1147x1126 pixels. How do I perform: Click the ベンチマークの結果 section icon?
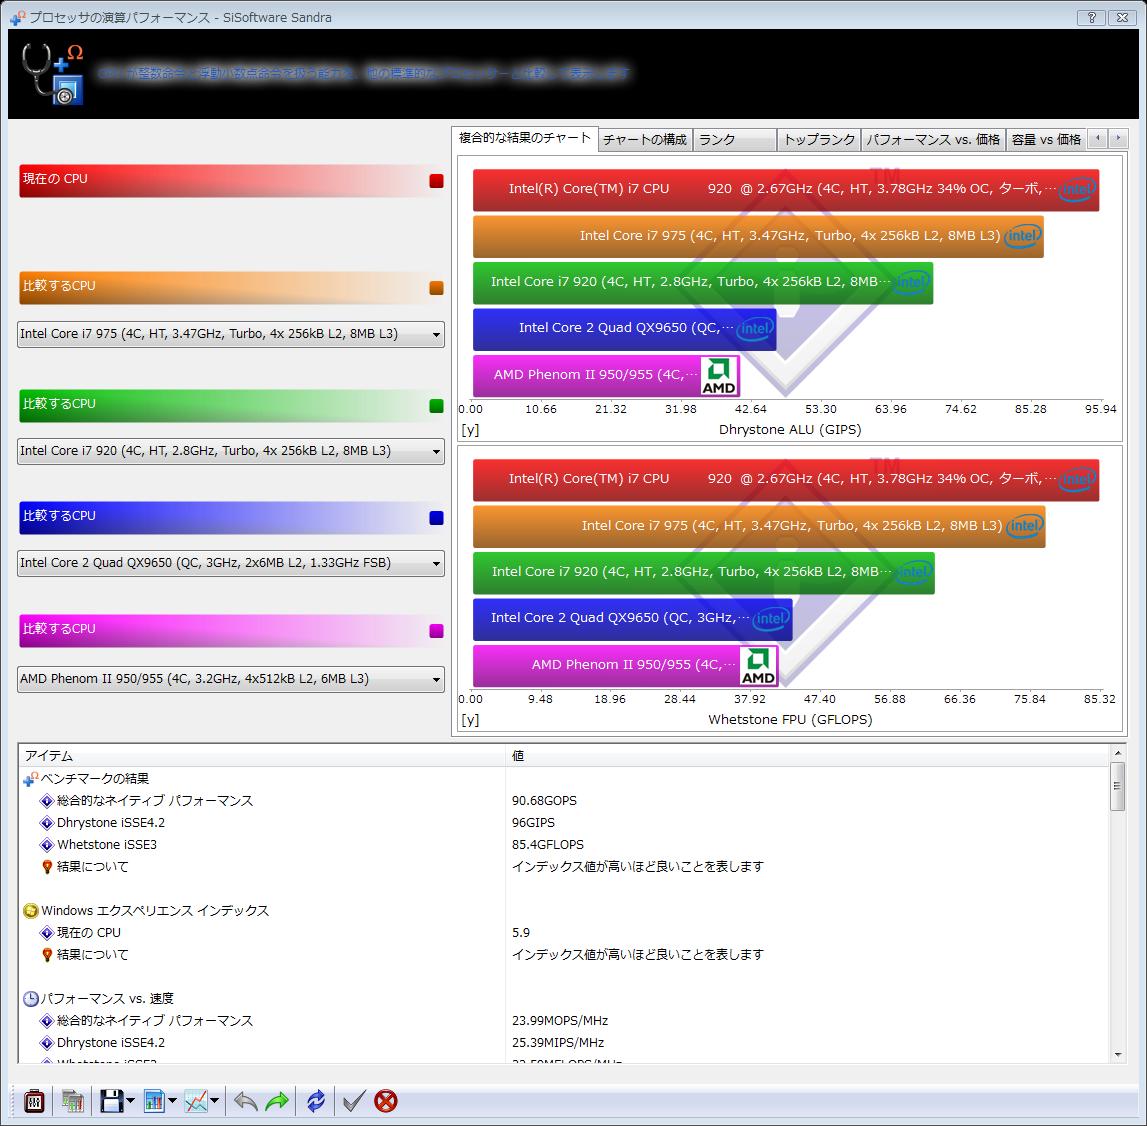[x=31, y=779]
